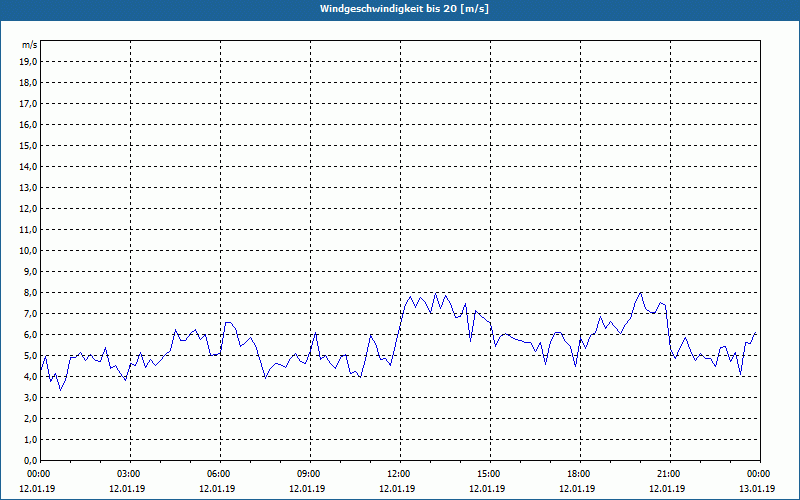Image resolution: width=800 pixels, height=500 pixels.
Task: Click the 7,0 y-axis label
Action: (x=30, y=314)
